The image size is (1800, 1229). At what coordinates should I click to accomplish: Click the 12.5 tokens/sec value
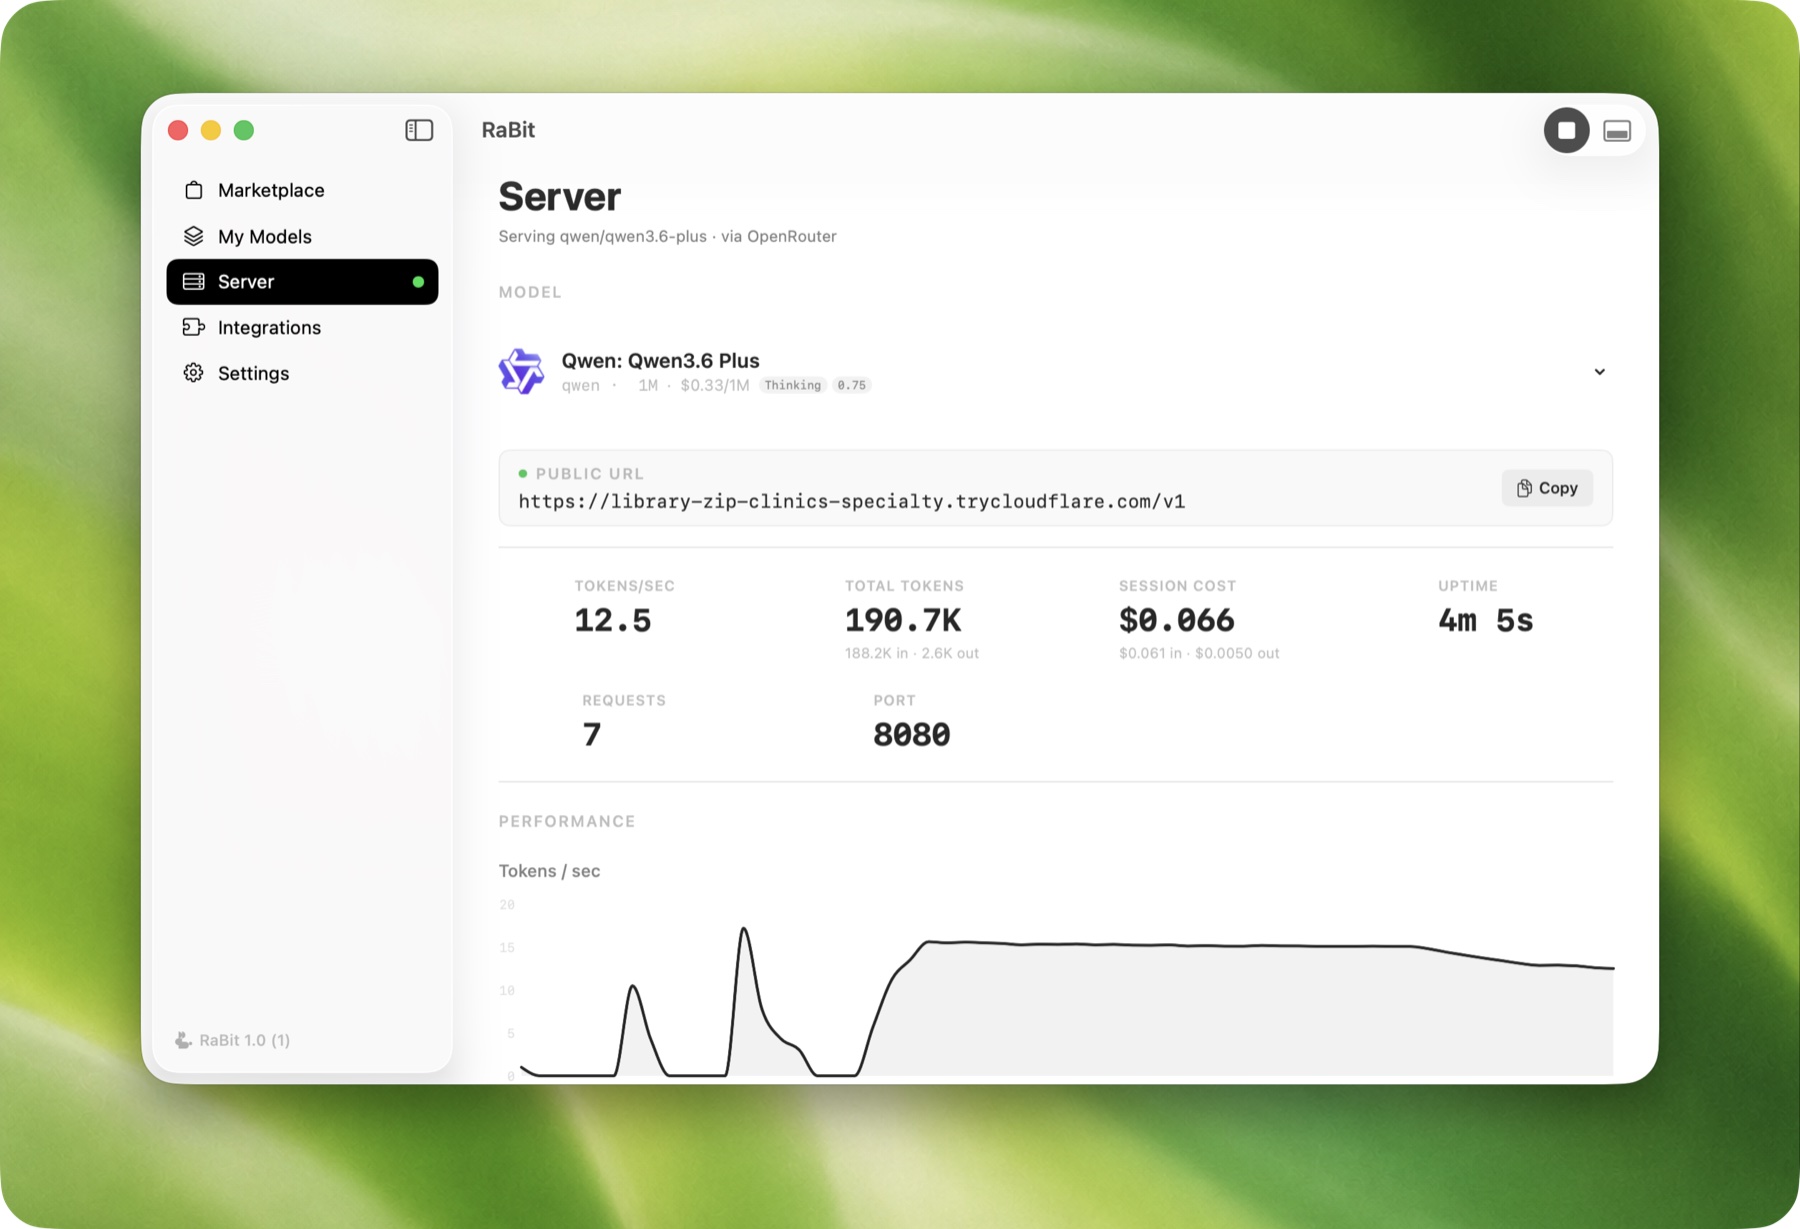tap(613, 621)
